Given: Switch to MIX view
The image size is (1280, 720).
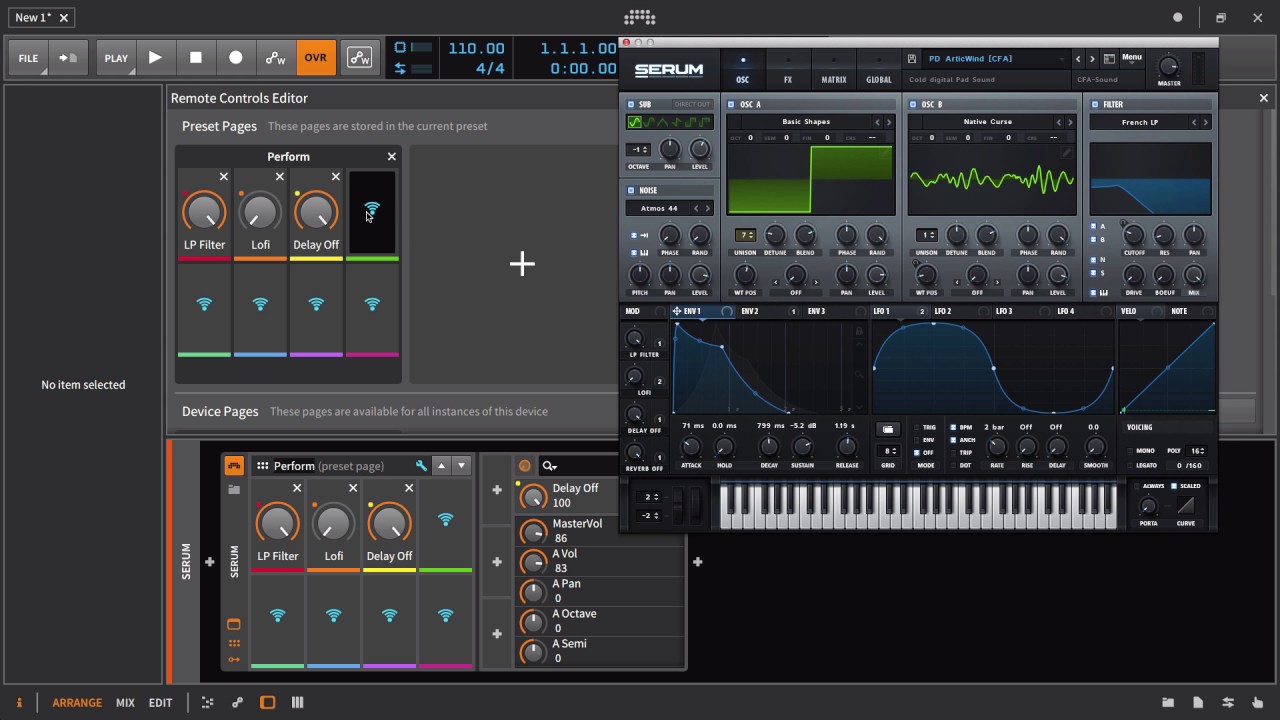Looking at the screenshot, I should click(x=125, y=703).
